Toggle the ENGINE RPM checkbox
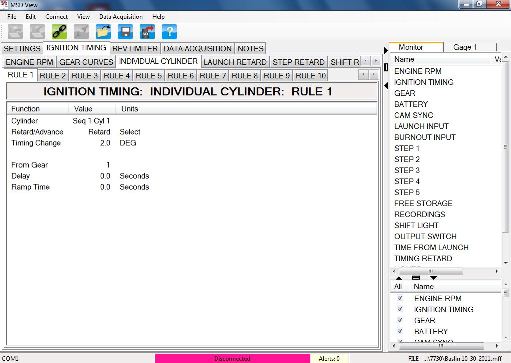The width and height of the screenshot is (511, 363). 400,298
